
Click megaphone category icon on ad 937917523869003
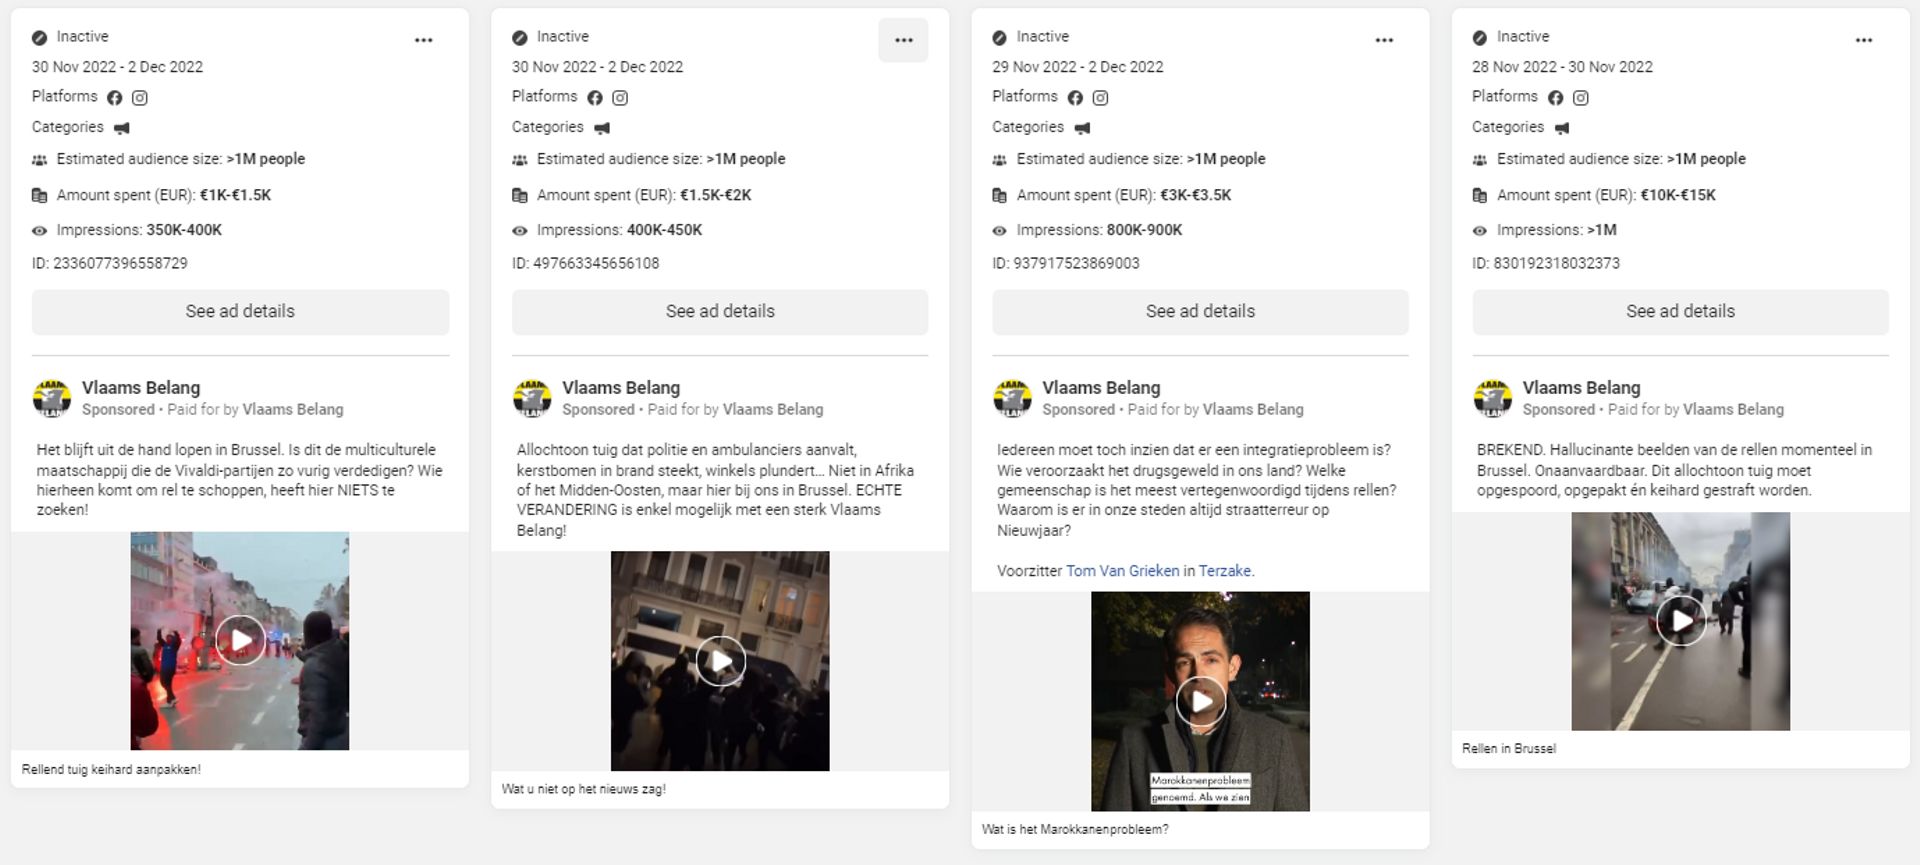(1082, 128)
